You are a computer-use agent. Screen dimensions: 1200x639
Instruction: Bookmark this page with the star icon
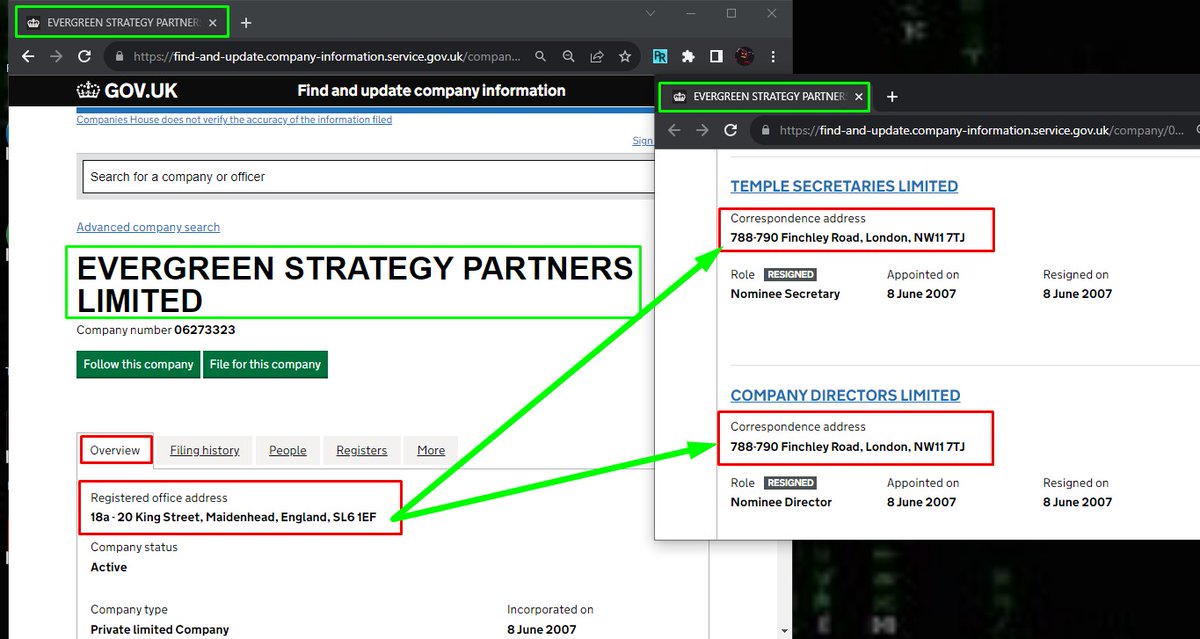[x=625, y=57]
